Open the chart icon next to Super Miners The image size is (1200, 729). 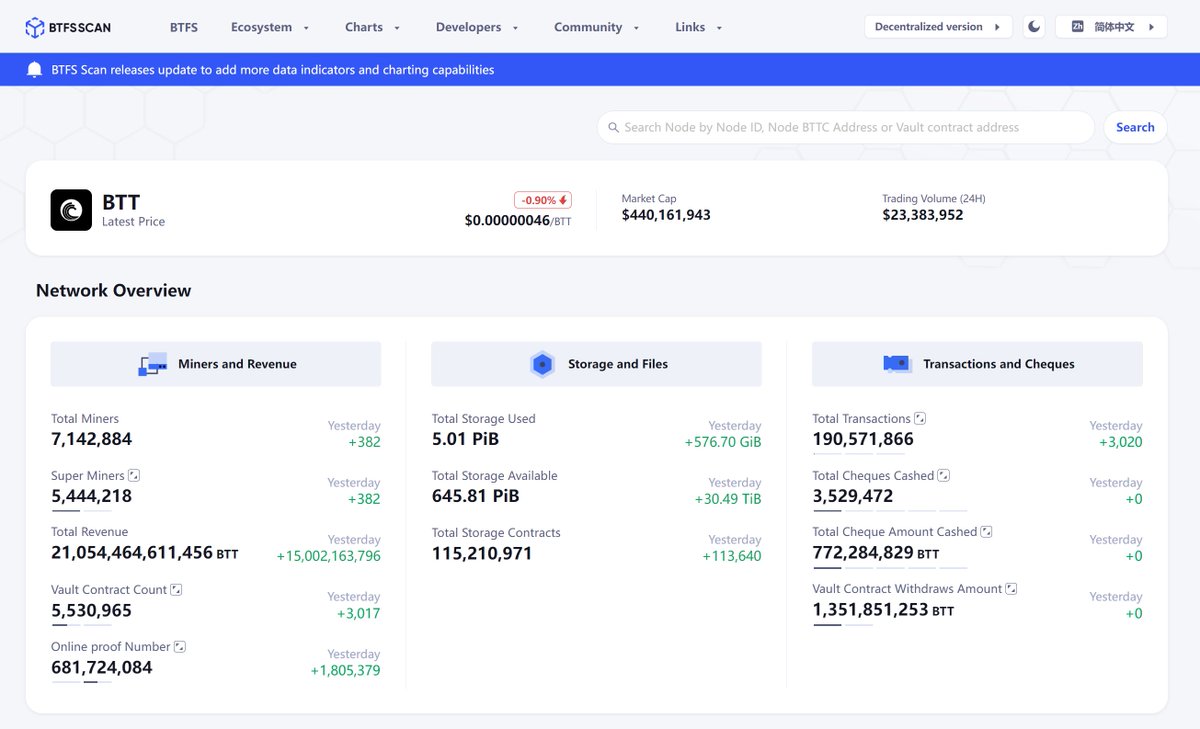coord(134,476)
